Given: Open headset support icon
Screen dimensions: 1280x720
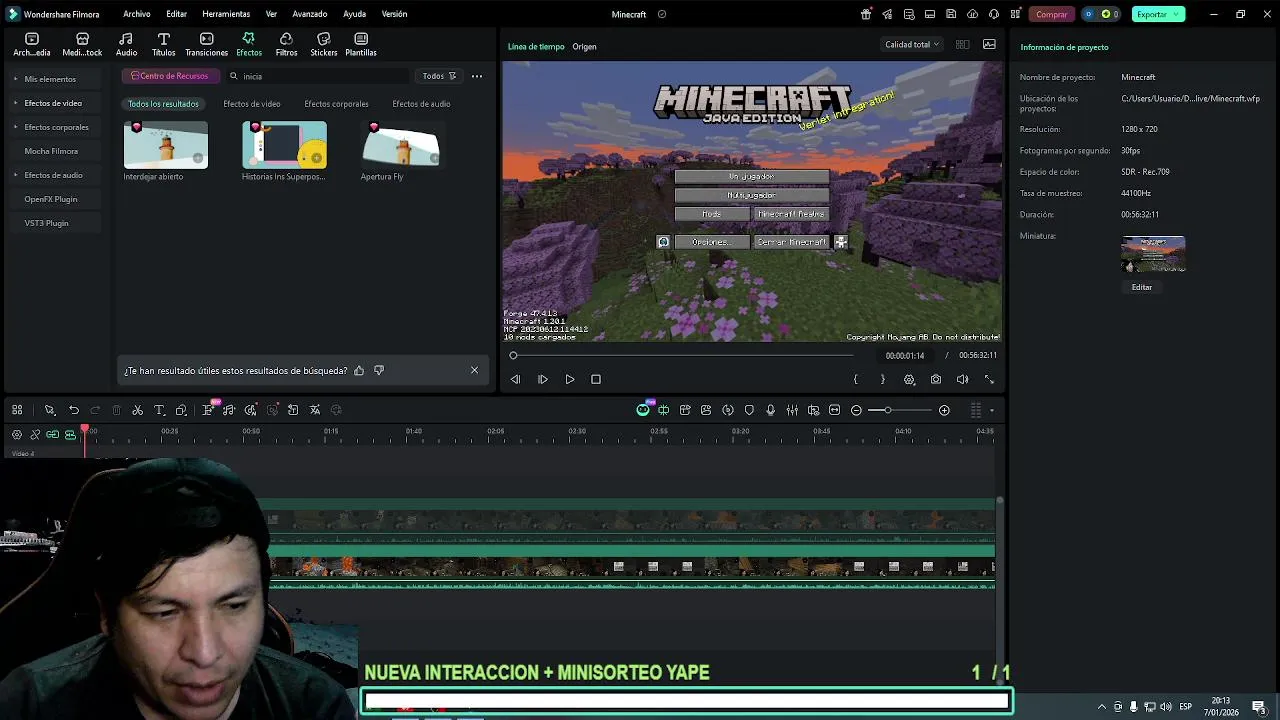Looking at the screenshot, I should tap(993, 14).
